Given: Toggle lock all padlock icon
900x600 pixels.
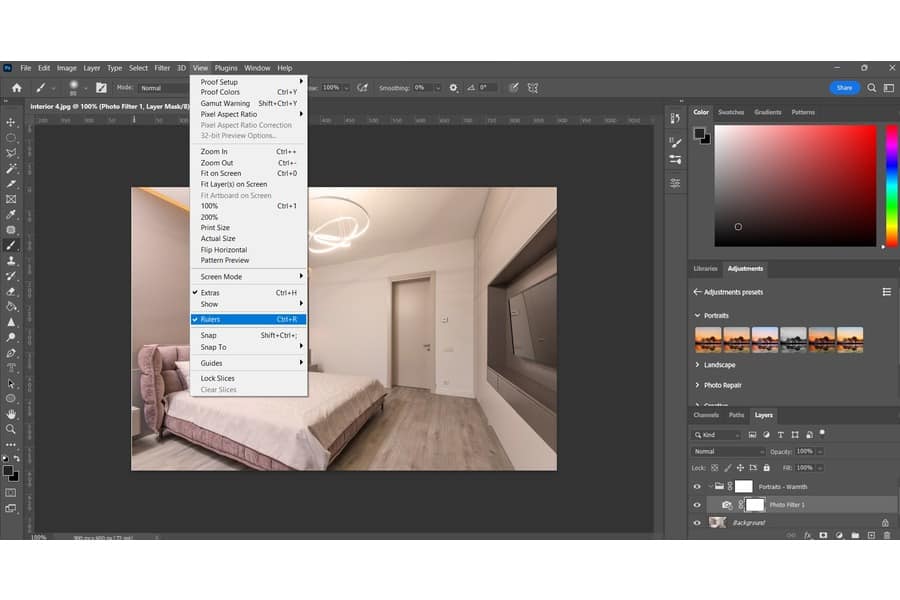Looking at the screenshot, I should pyautogui.click(x=766, y=468).
